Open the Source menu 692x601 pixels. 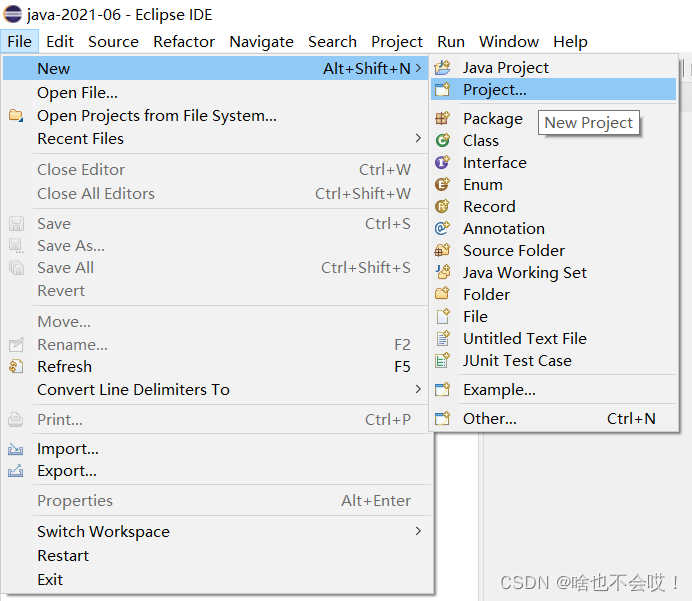point(113,41)
